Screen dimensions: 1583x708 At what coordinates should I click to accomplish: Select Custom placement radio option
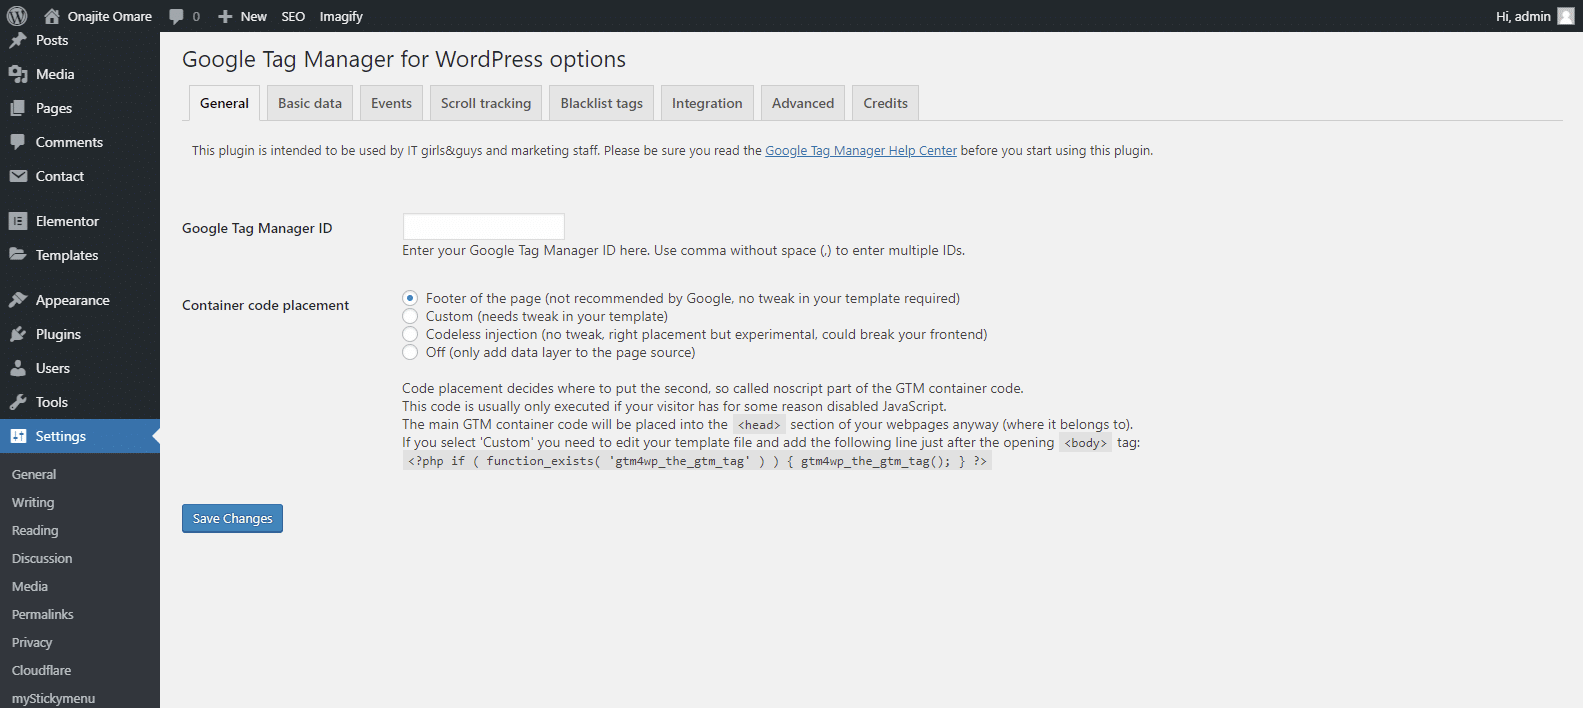(410, 316)
